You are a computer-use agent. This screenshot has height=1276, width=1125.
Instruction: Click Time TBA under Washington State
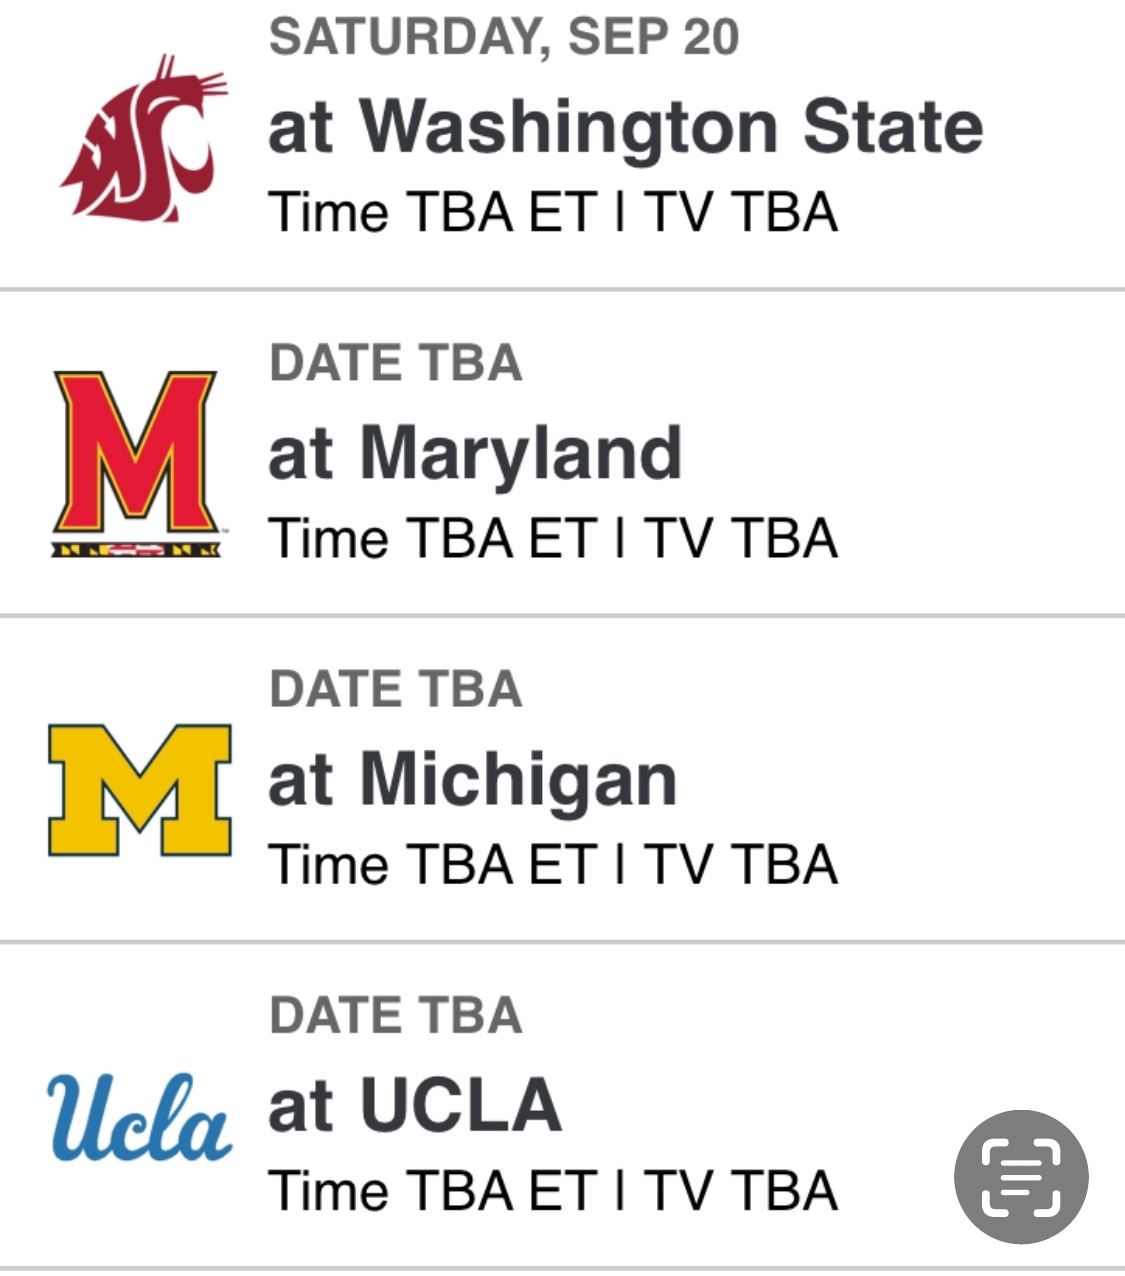click(390, 213)
